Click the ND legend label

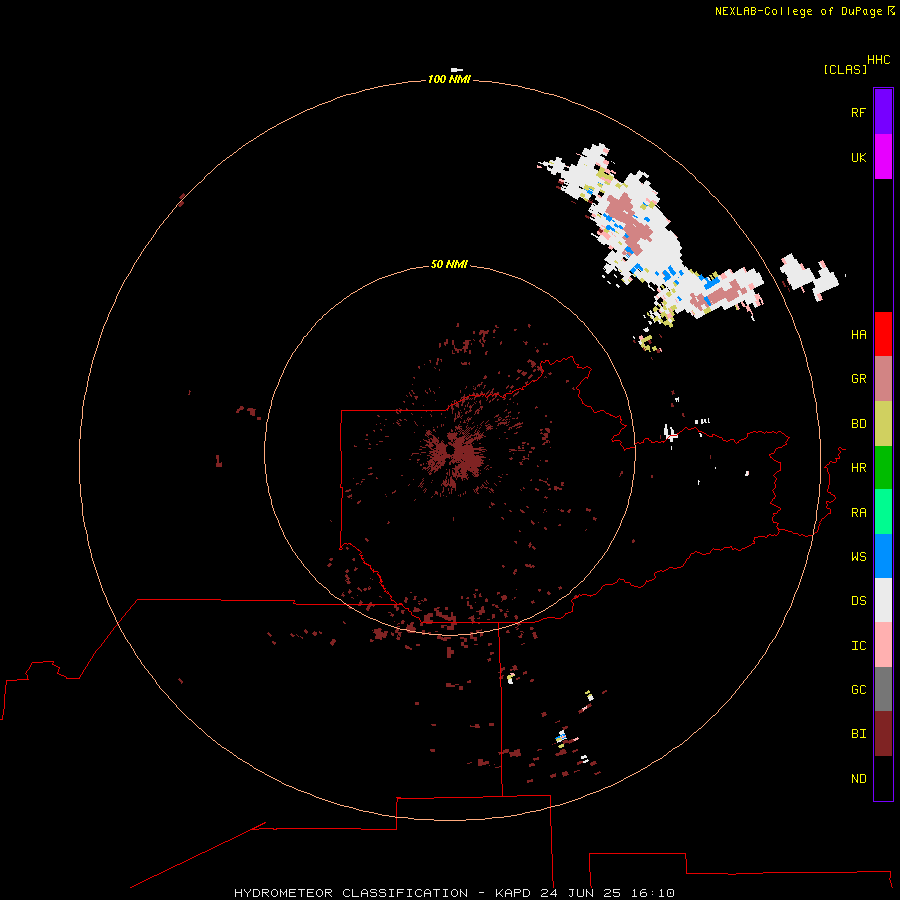(x=858, y=778)
